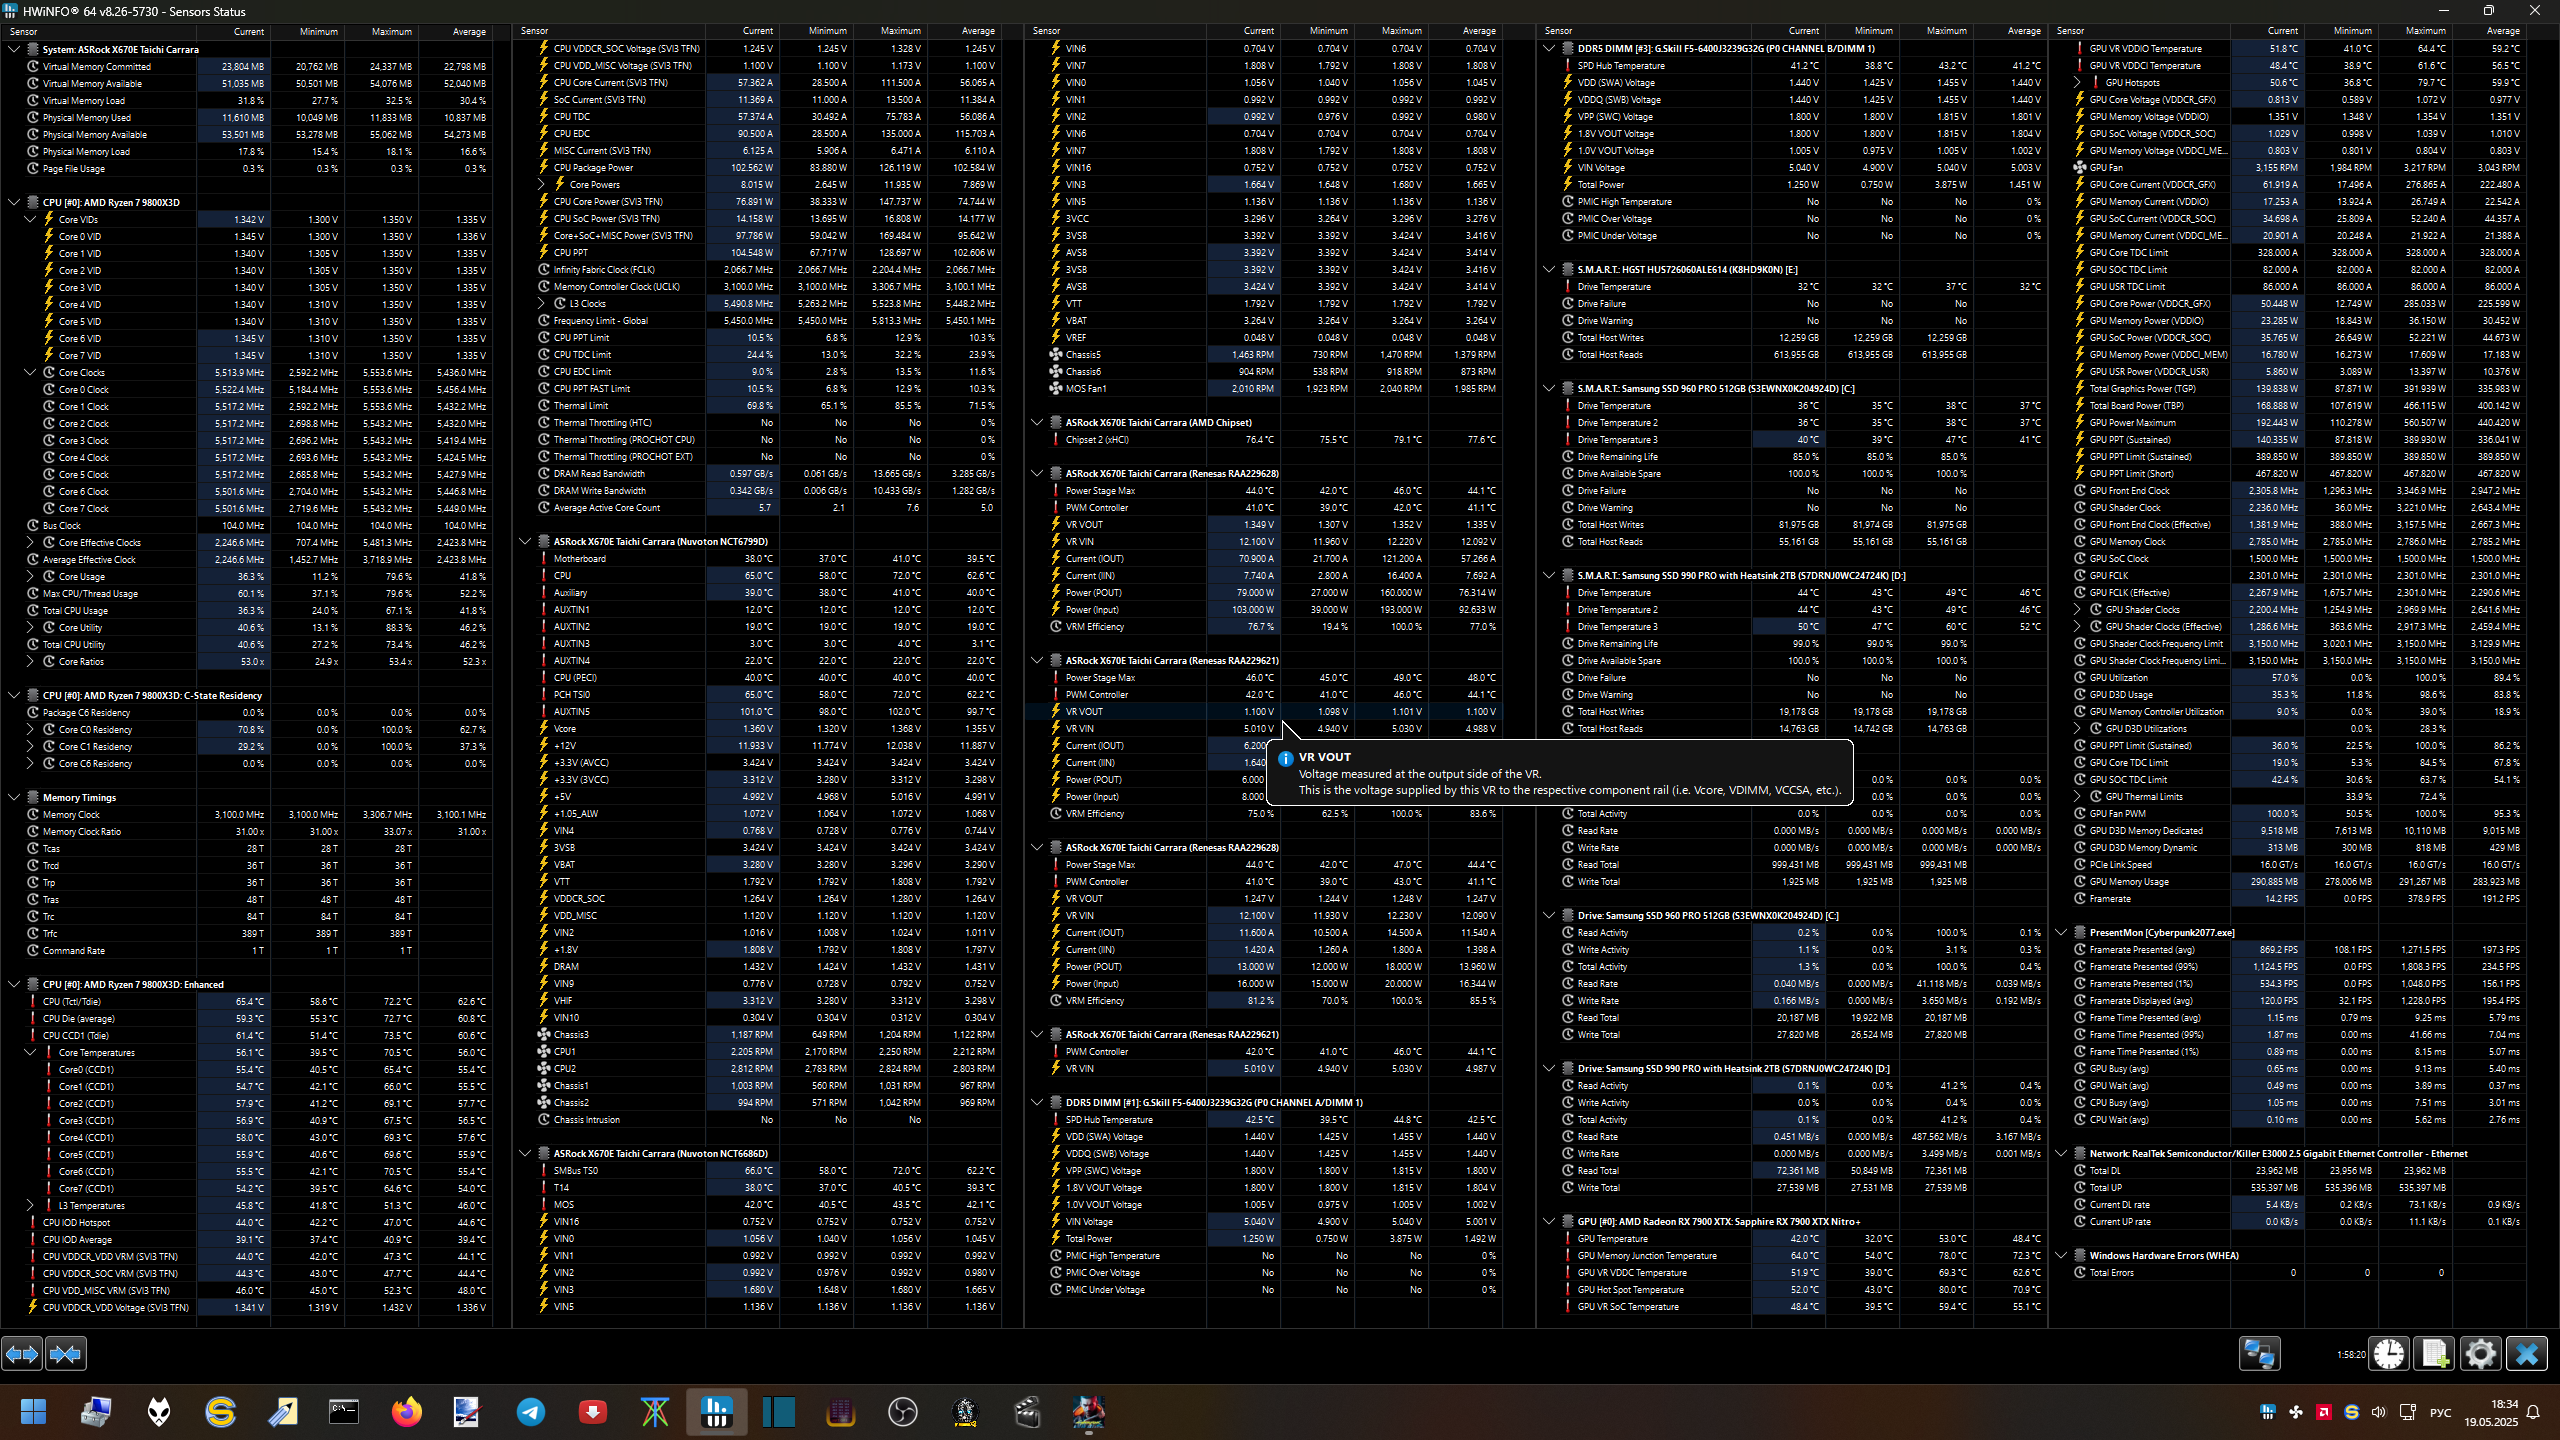The height and width of the screenshot is (1440, 2560).
Task: Open sensor settings gear button
Action: pos(2480,1354)
